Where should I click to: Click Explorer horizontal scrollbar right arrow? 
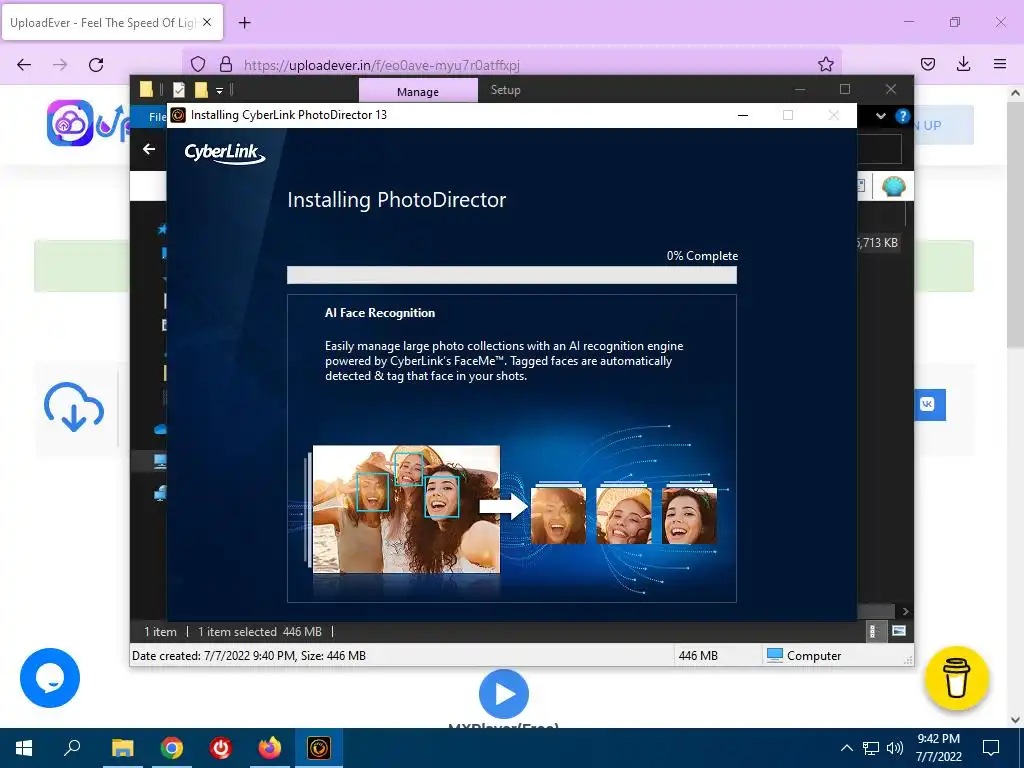(905, 611)
